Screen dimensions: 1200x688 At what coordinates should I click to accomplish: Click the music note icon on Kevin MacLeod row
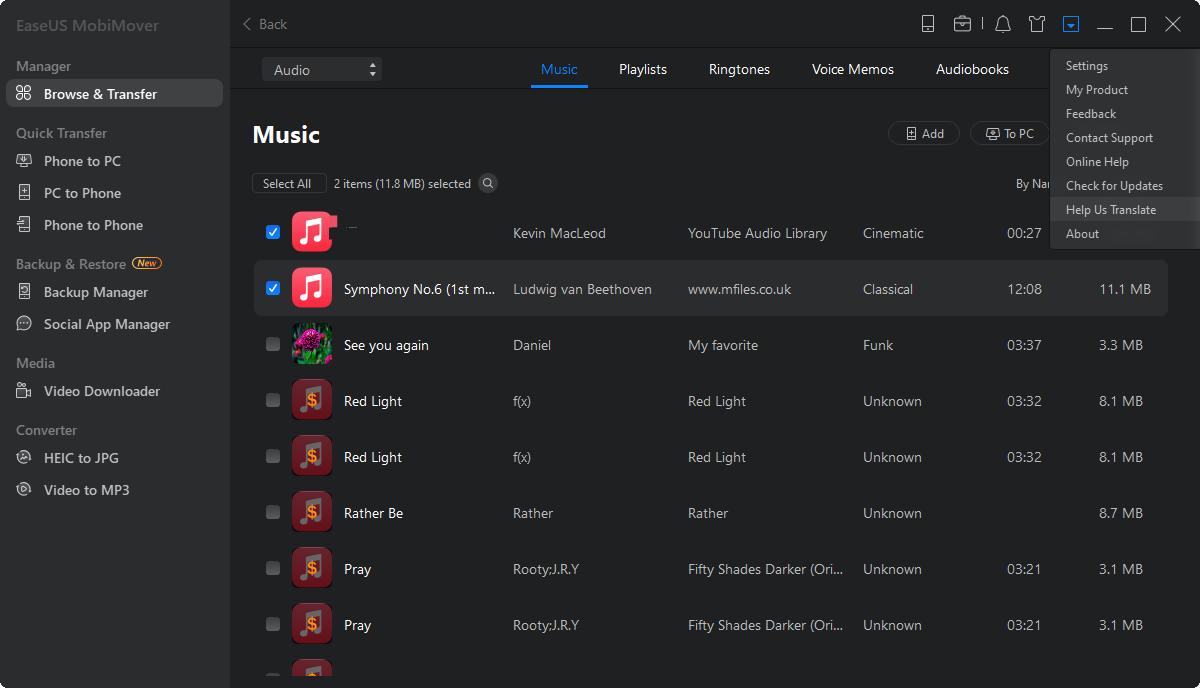(312, 233)
